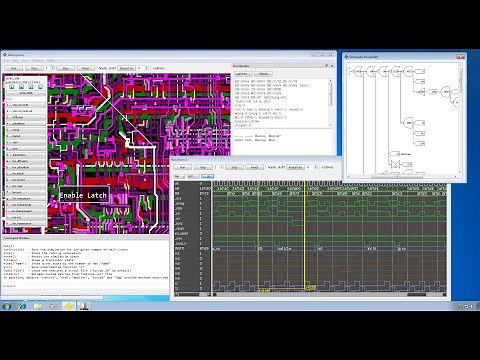Toggle the low_vias layer
The image size is (480, 360).
click(26, 186)
